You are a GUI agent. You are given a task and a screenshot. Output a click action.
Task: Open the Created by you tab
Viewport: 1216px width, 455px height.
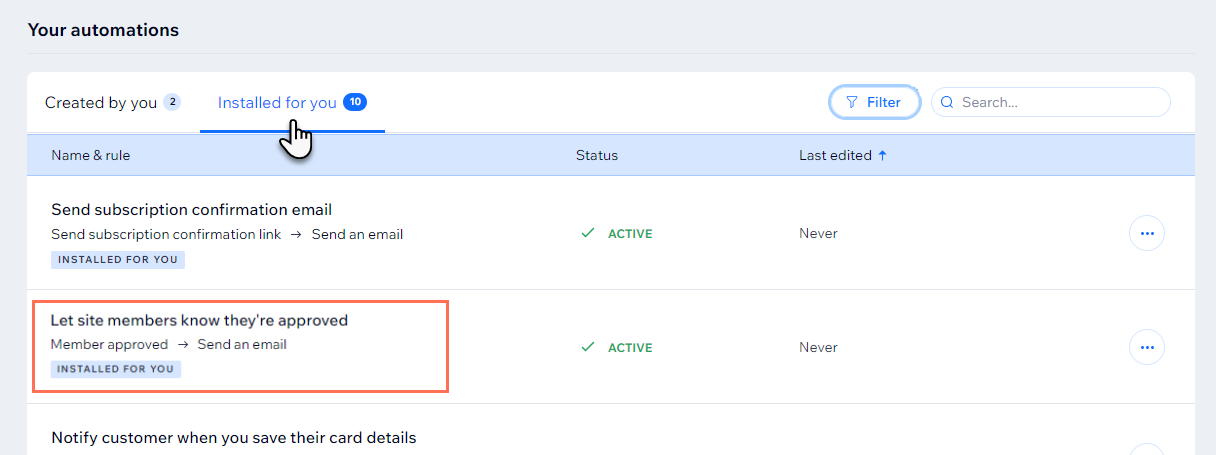[112, 102]
